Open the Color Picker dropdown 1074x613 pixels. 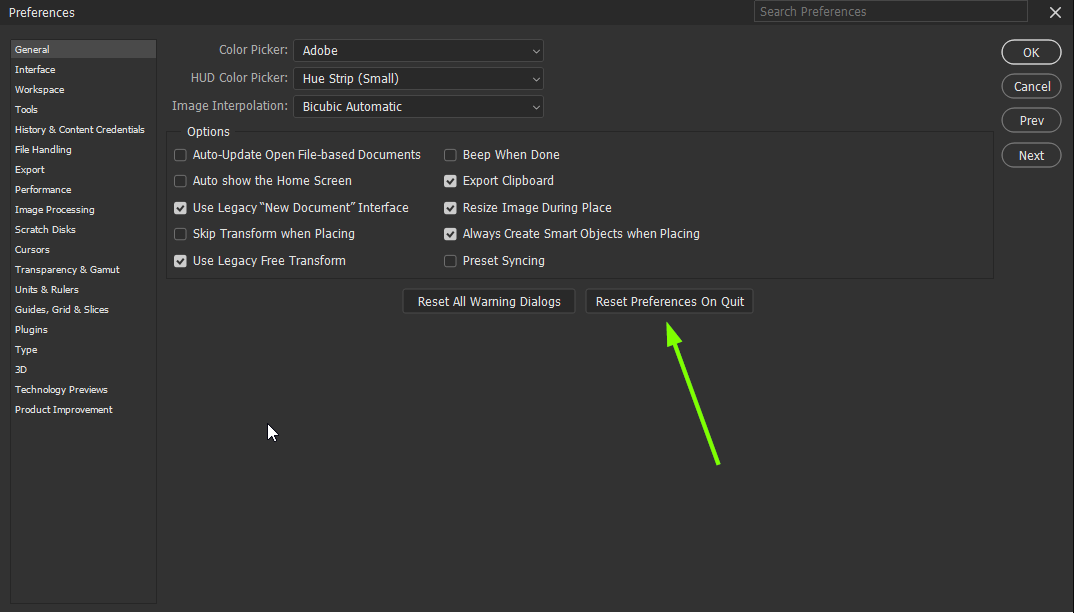(x=418, y=50)
